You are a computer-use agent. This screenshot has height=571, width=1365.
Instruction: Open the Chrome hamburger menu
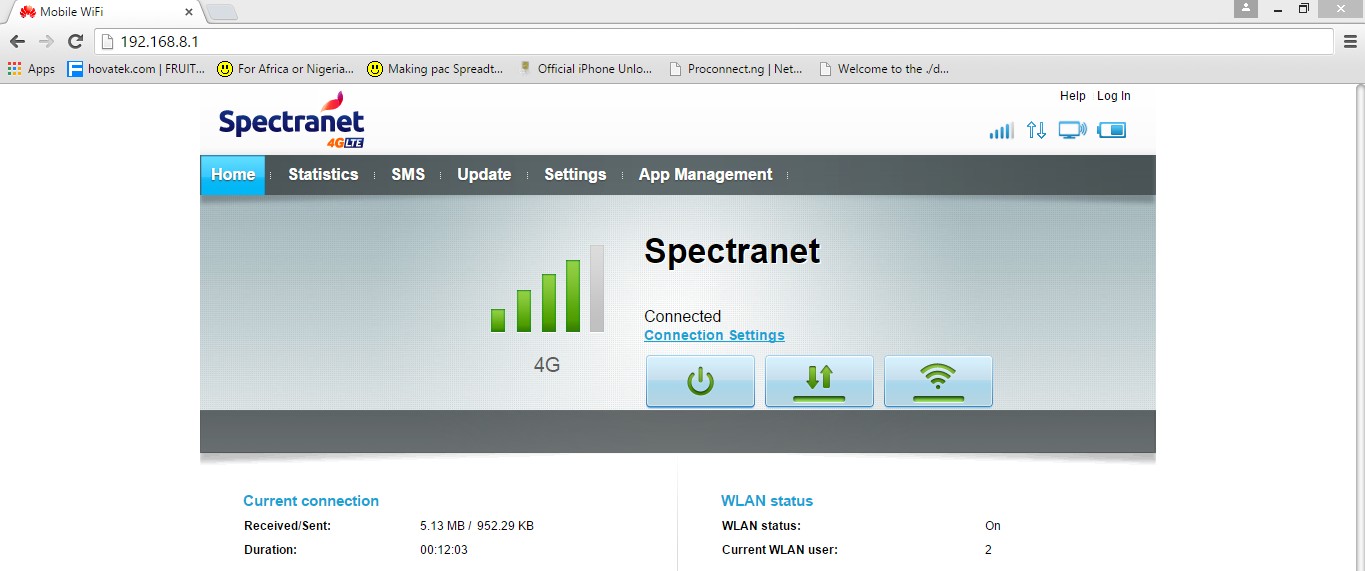tap(1349, 41)
